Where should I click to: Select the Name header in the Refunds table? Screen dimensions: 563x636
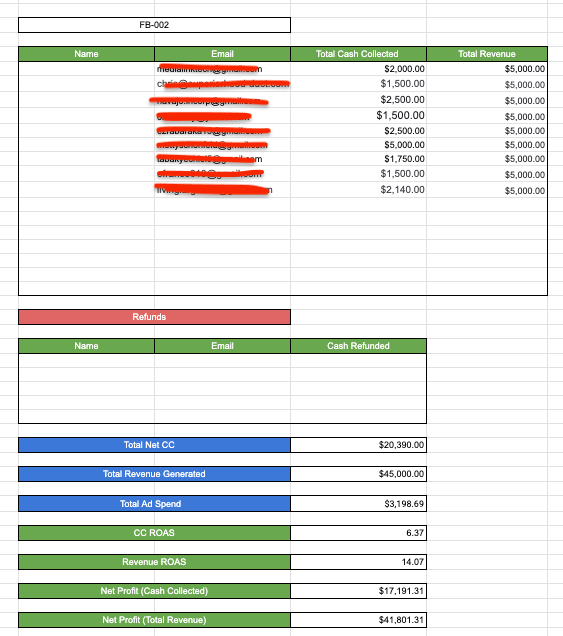coord(86,346)
